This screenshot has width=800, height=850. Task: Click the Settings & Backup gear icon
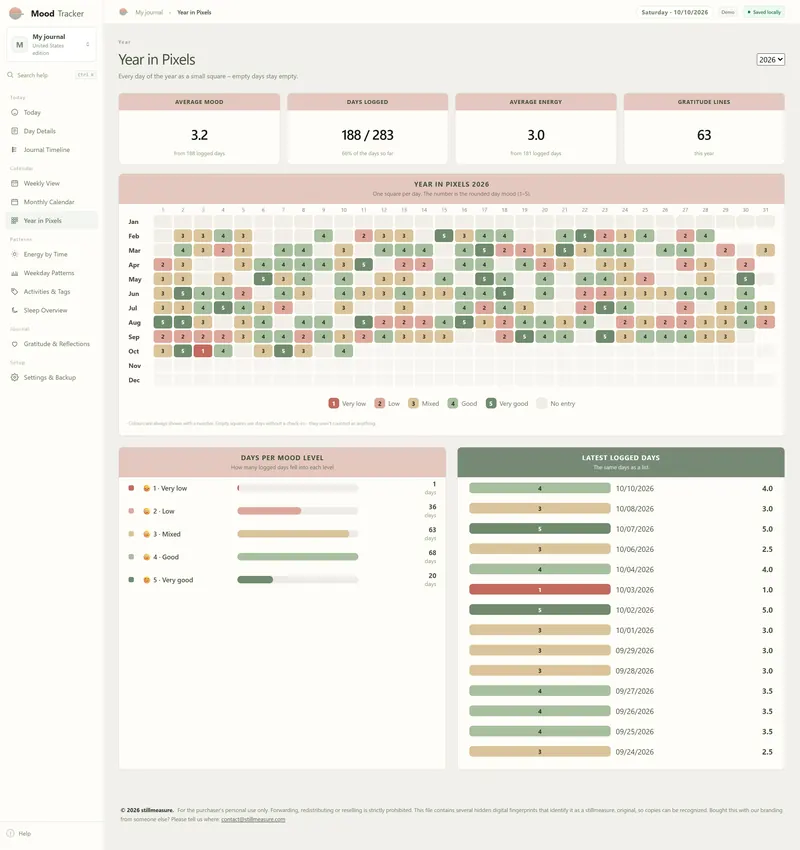pyautogui.click(x=15, y=377)
